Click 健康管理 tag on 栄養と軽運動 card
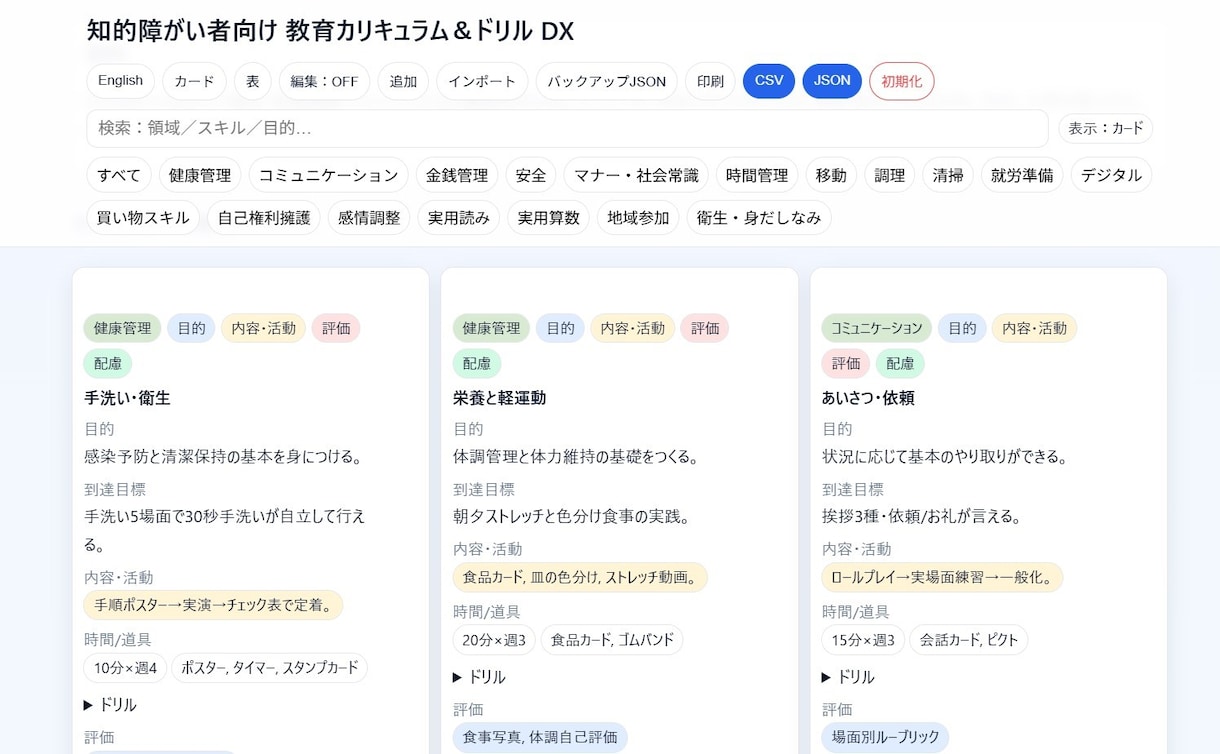Image resolution: width=1220 pixels, height=754 pixels. tap(491, 328)
